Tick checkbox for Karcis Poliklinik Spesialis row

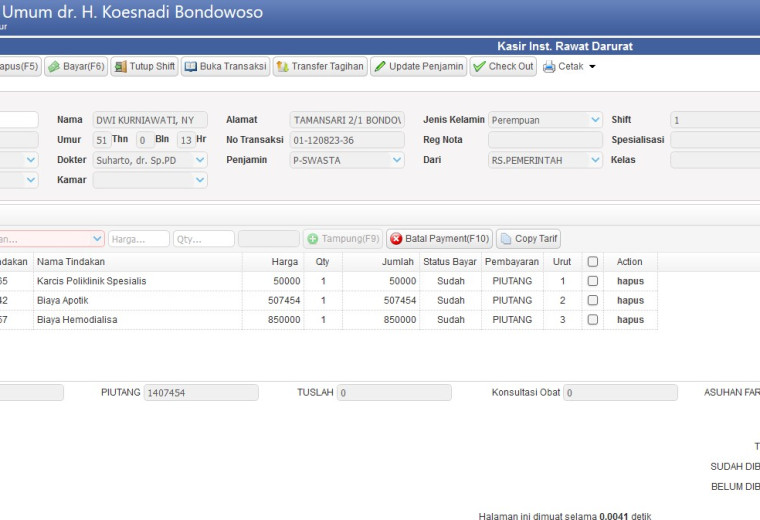[592, 281]
